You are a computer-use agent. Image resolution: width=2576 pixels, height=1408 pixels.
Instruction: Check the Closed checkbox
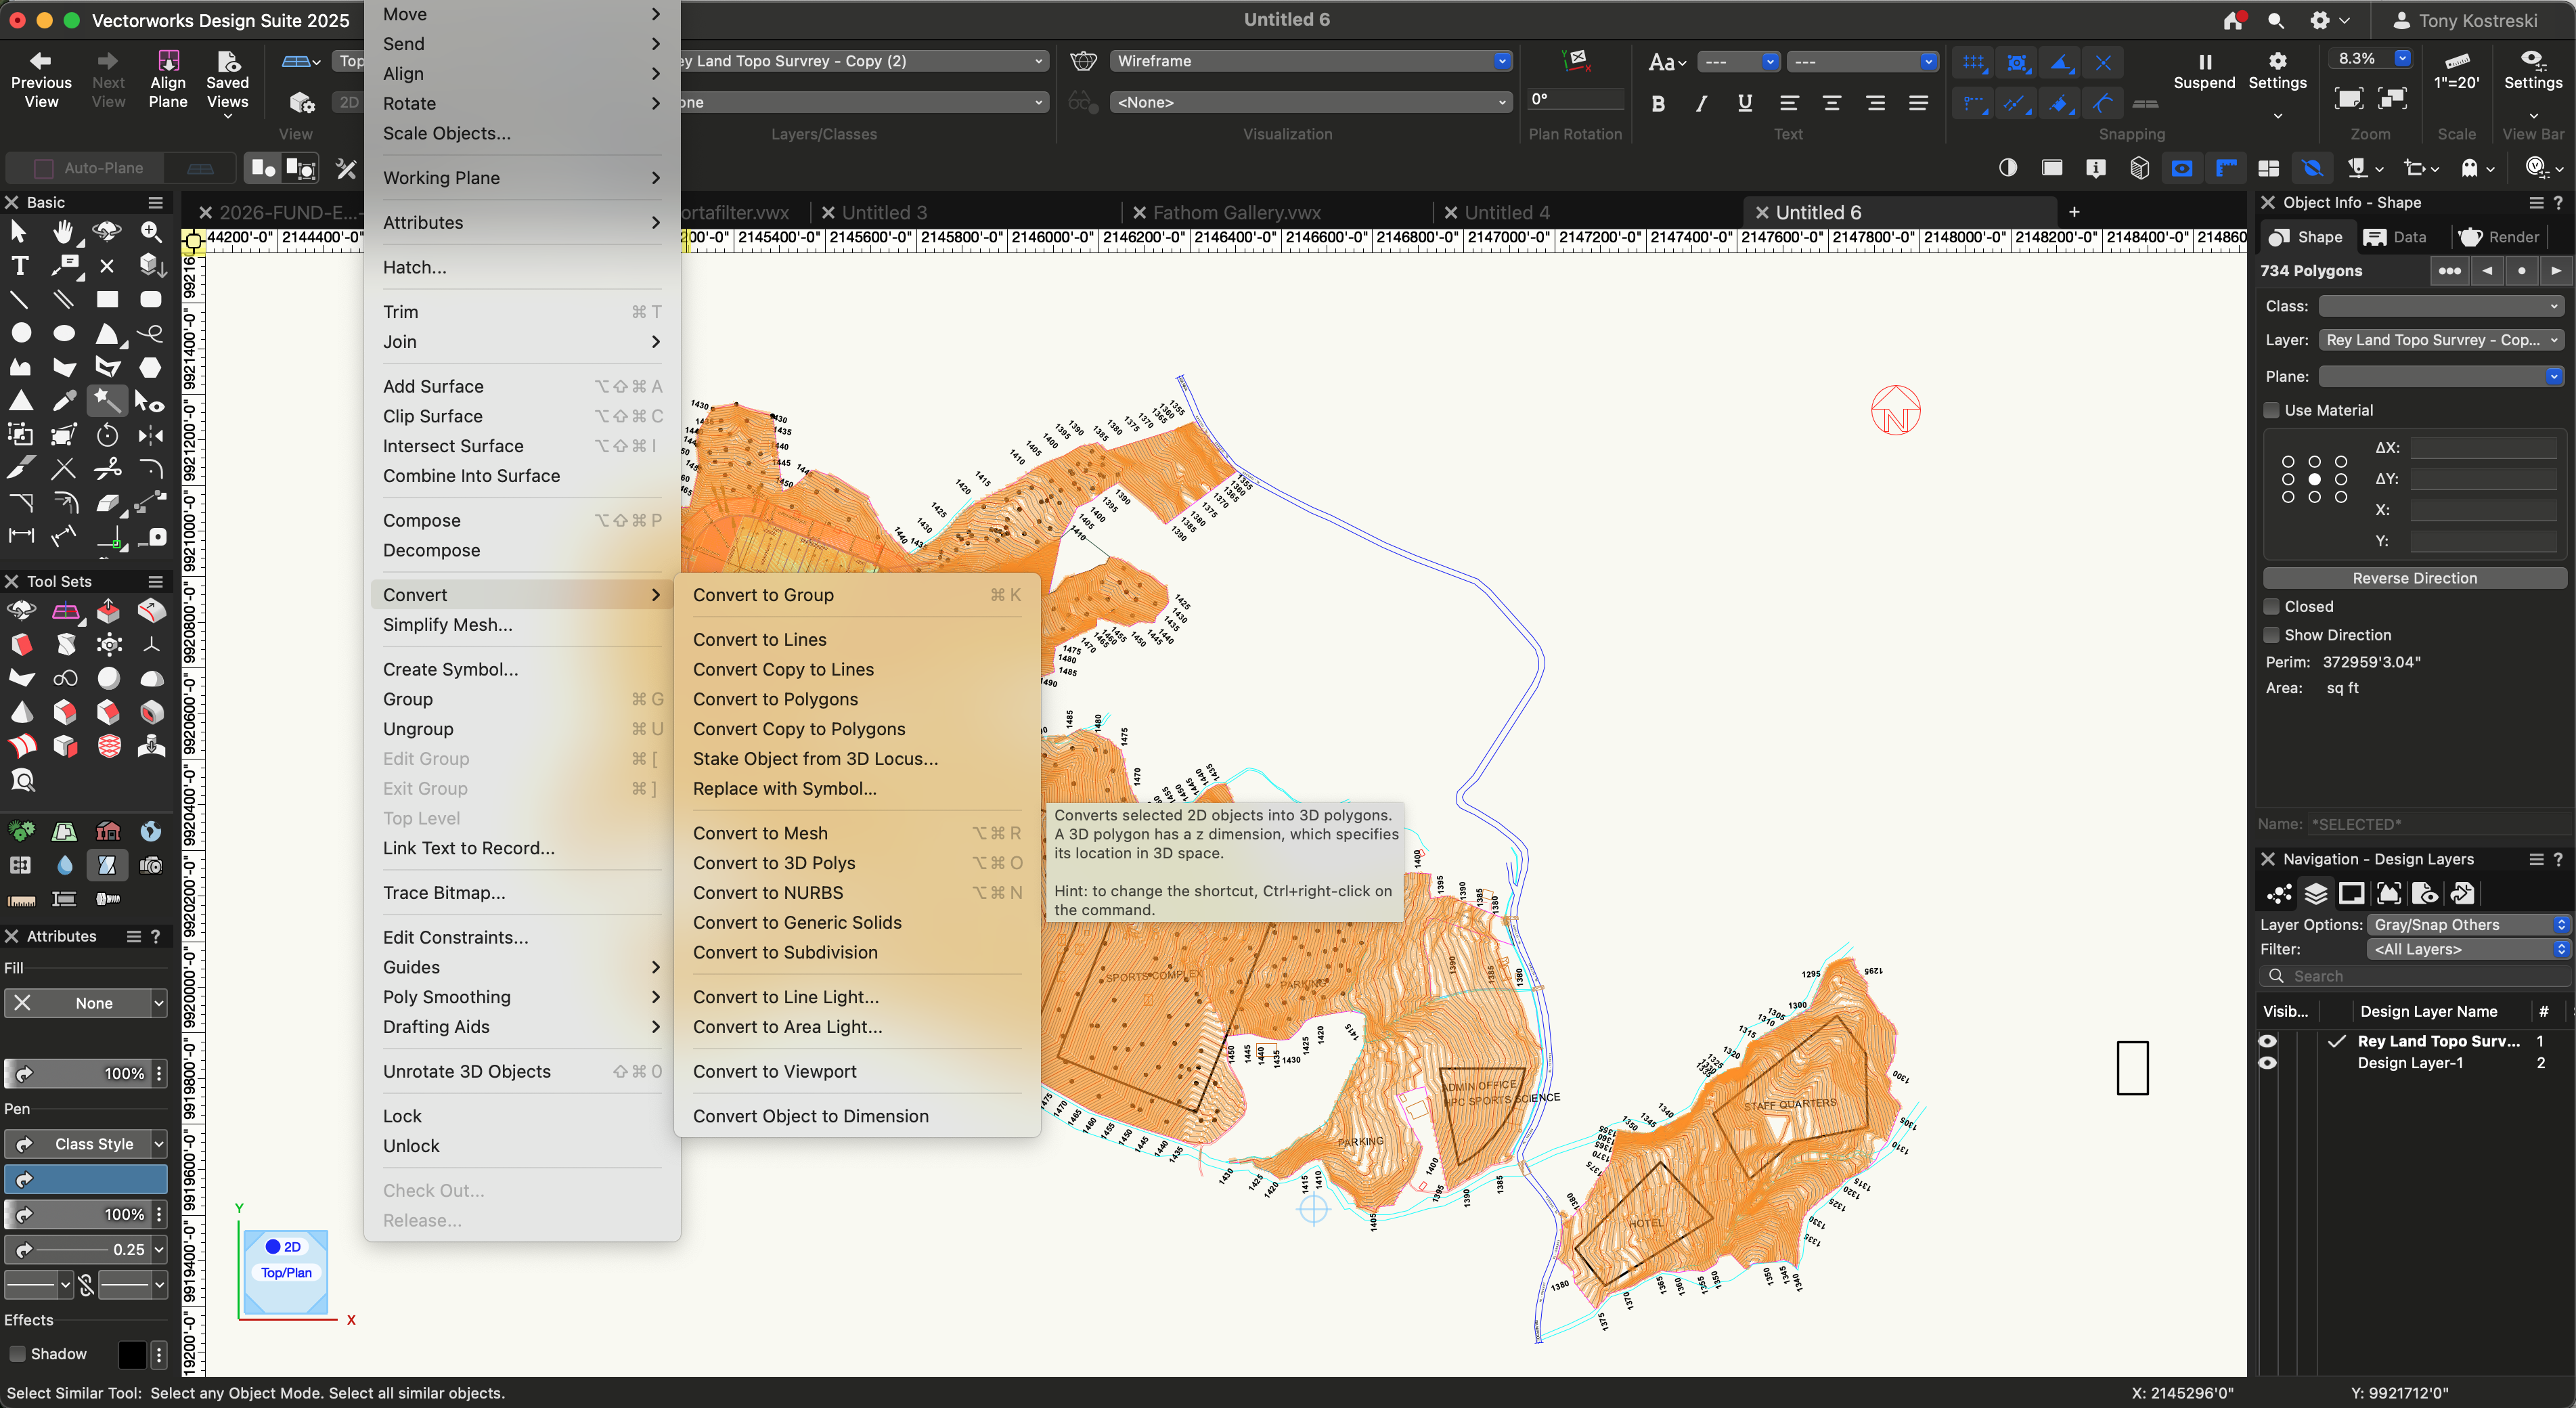coord(2272,606)
